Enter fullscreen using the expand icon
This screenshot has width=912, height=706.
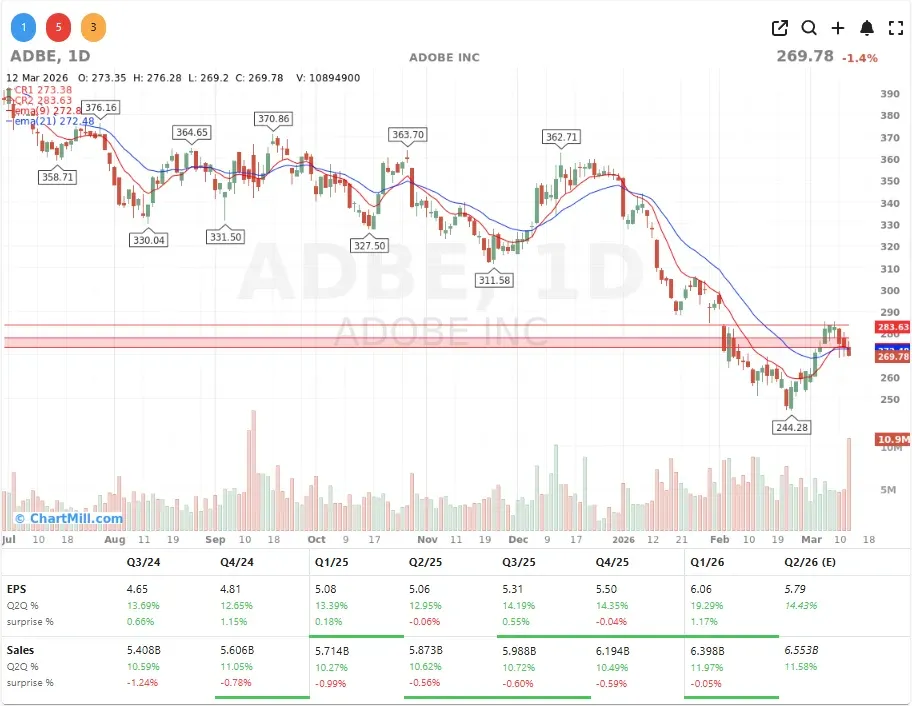click(x=896, y=28)
